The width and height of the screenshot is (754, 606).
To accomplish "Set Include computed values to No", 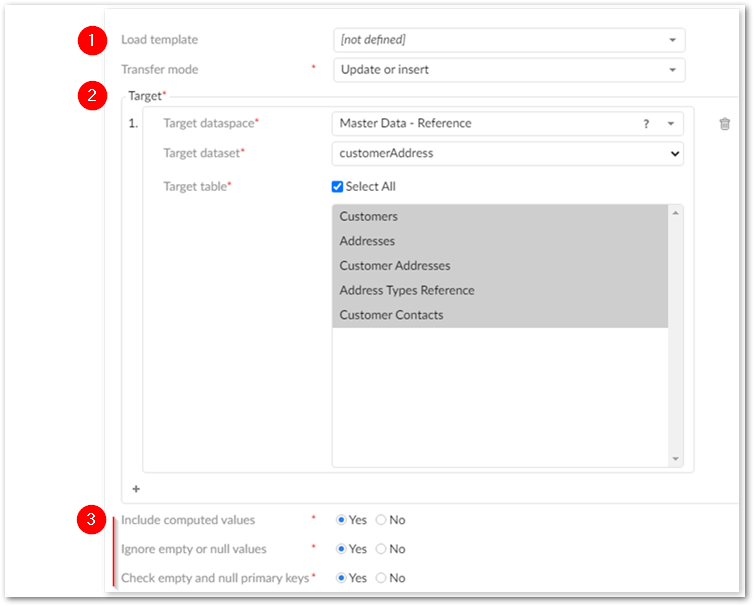I will click(x=381, y=520).
